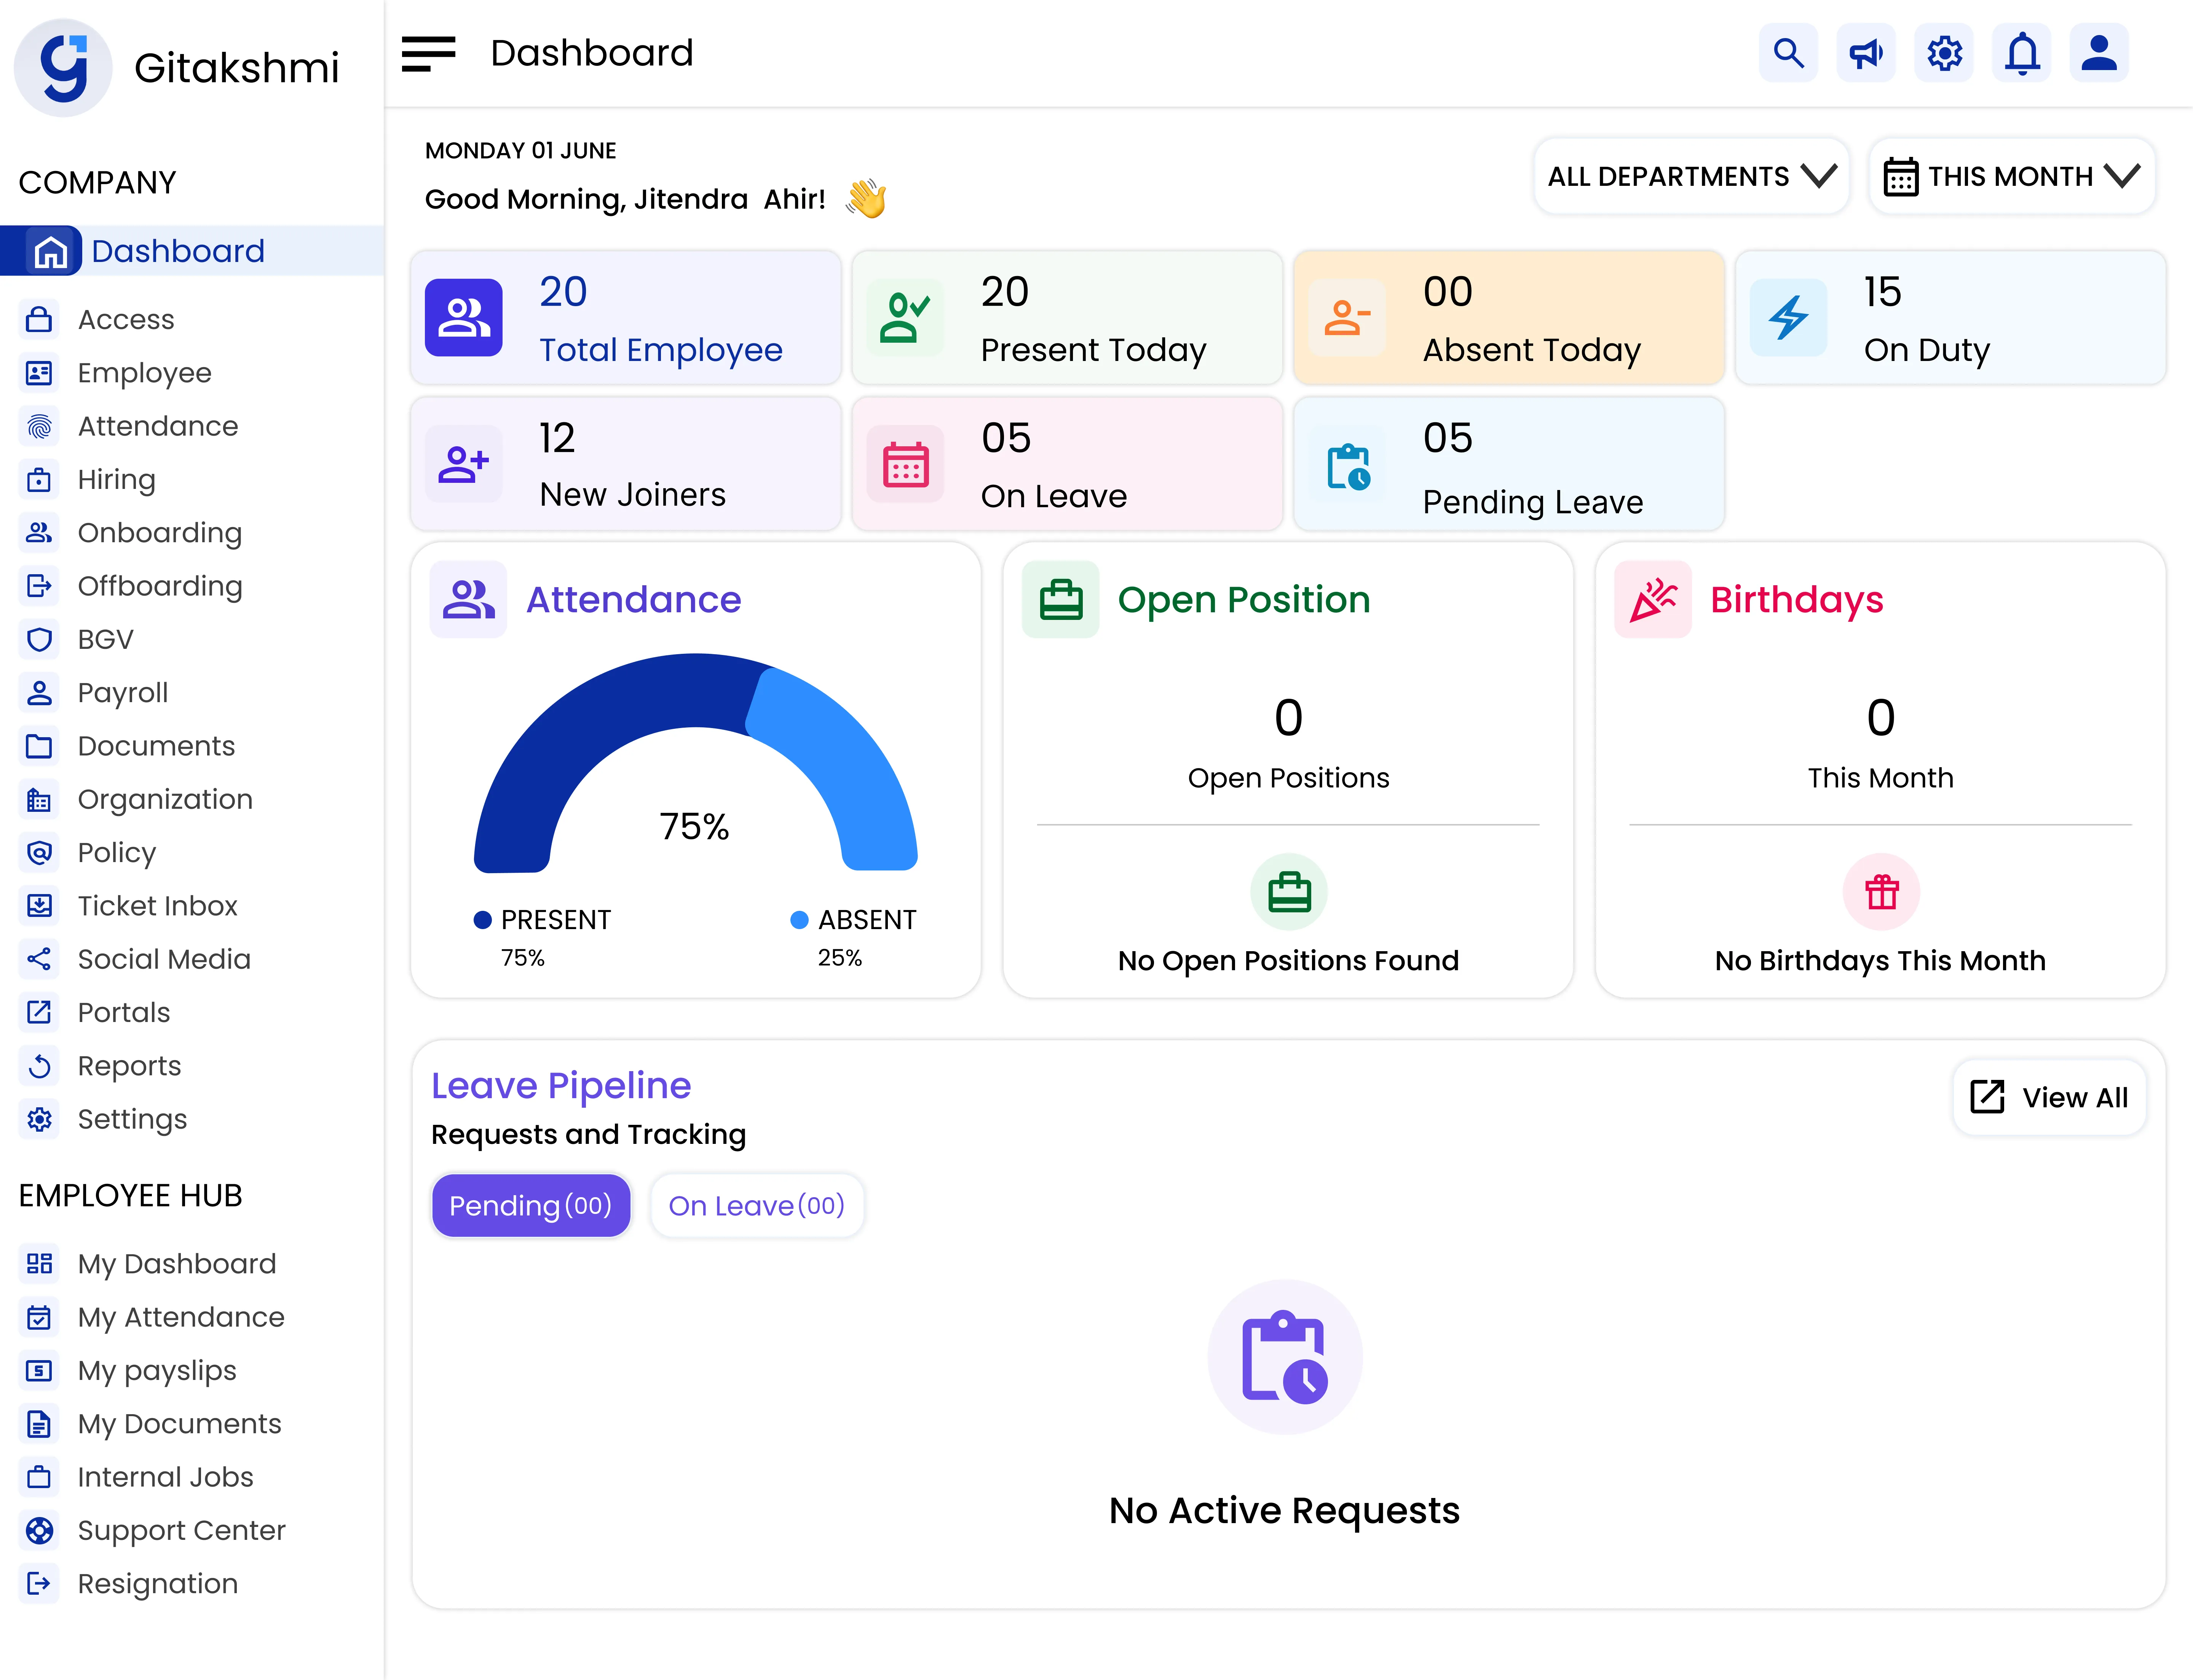Select the Pending (00) tab

[x=531, y=1206]
